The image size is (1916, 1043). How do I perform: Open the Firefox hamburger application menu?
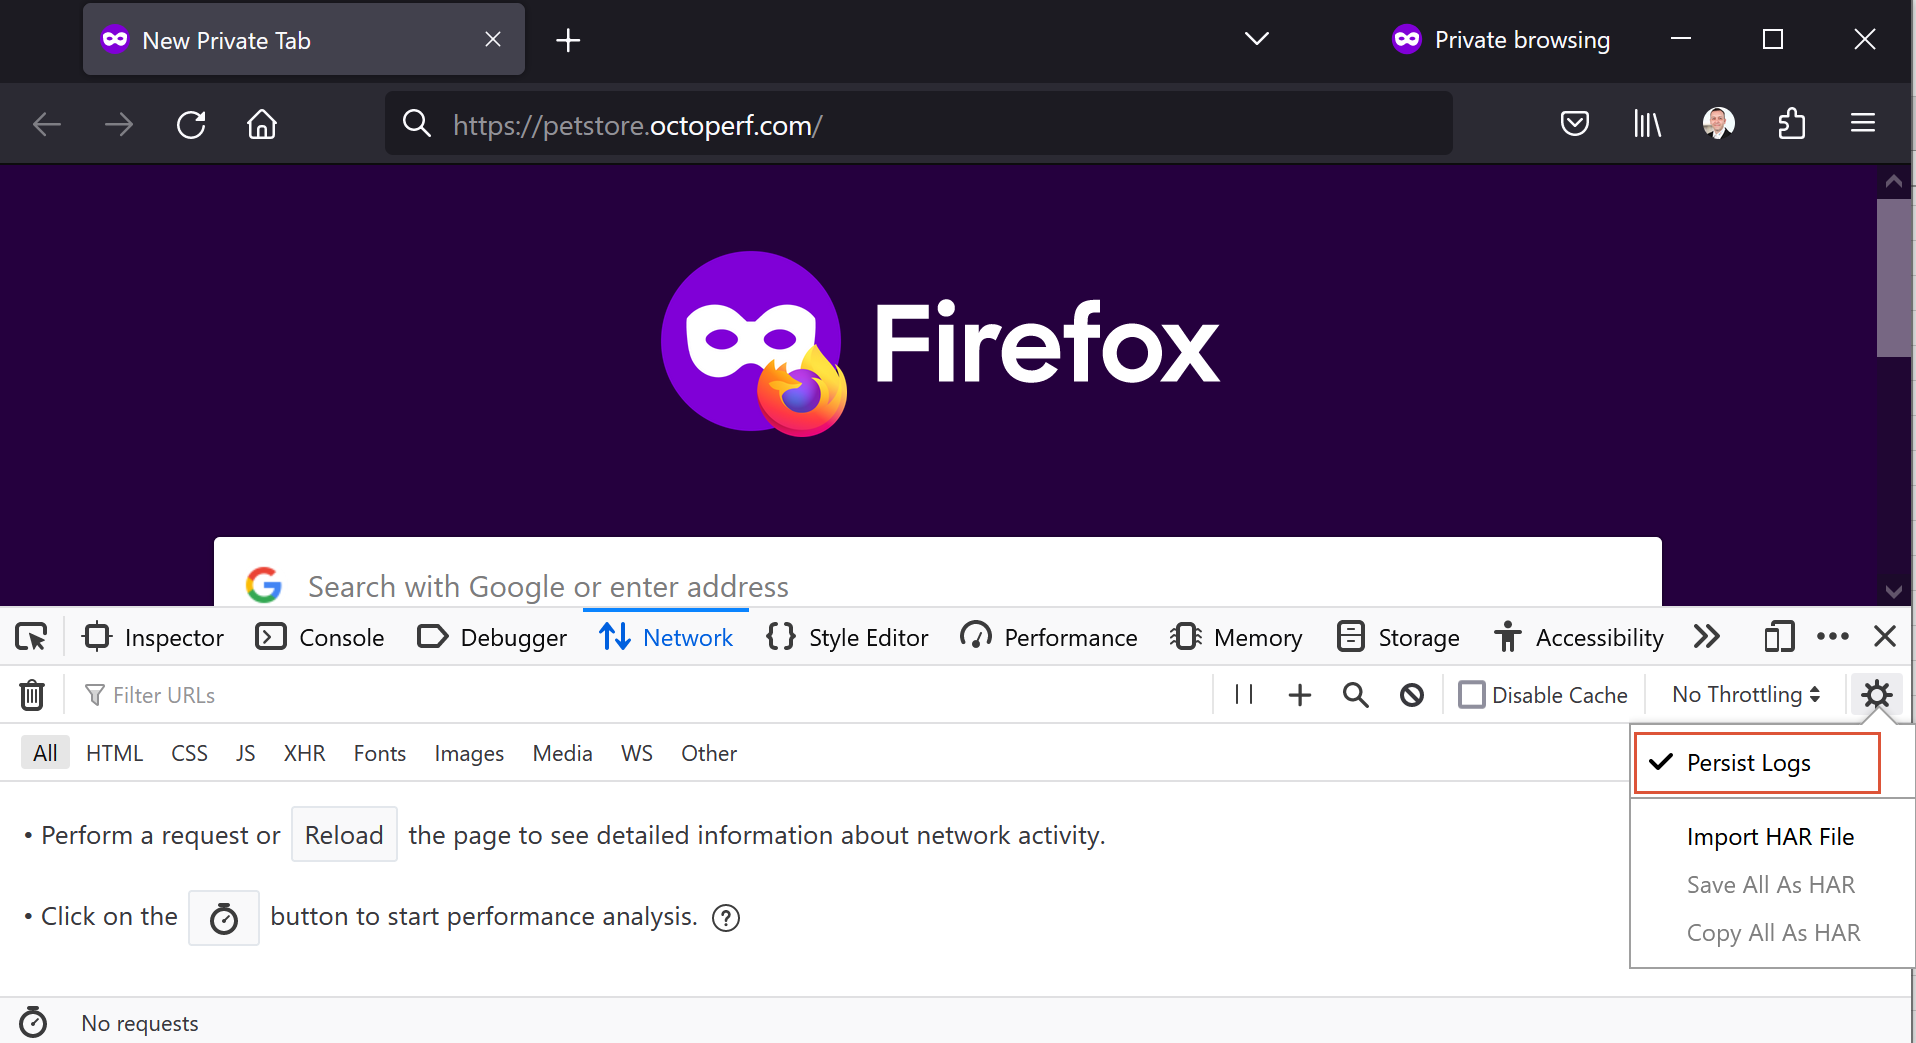(1863, 124)
